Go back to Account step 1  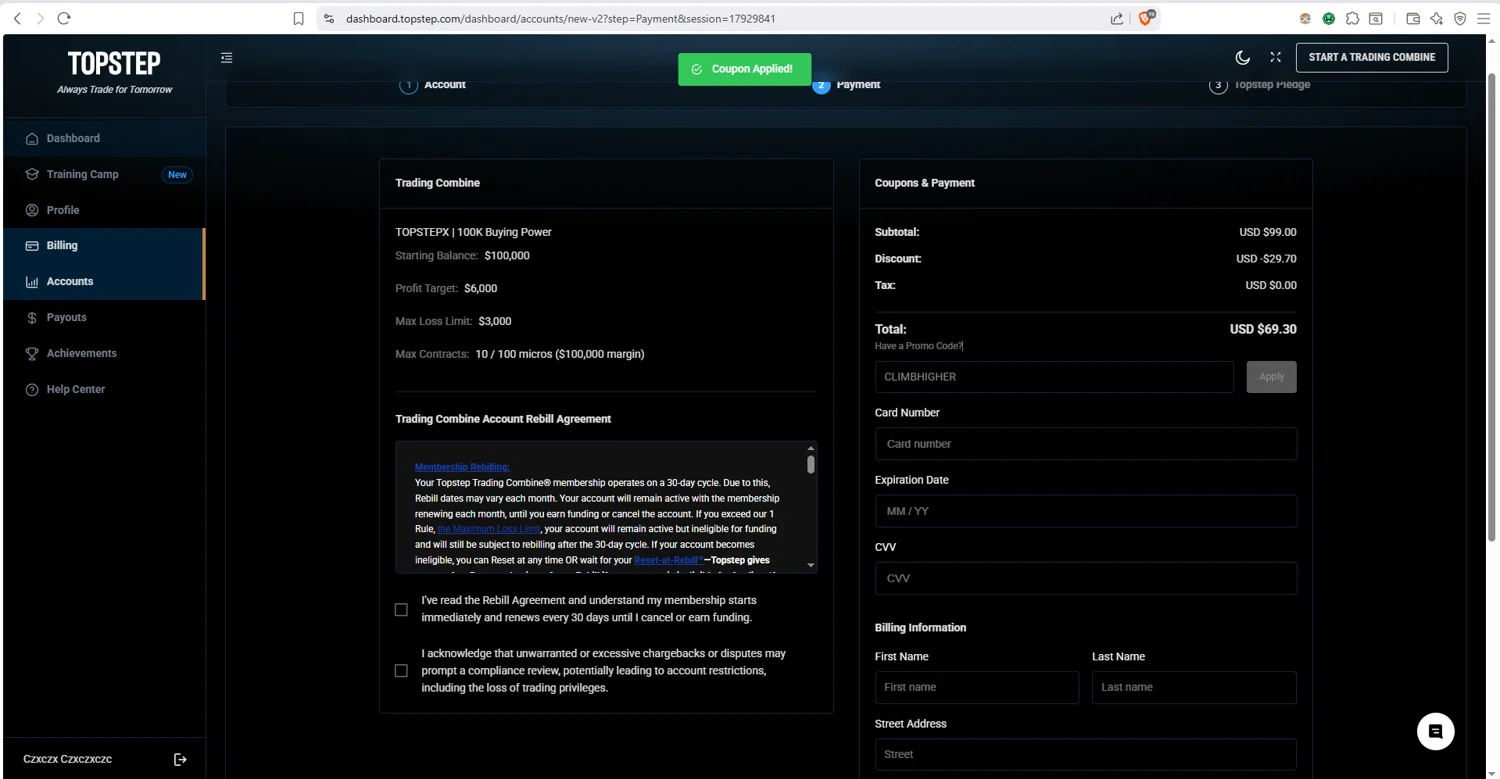433,85
